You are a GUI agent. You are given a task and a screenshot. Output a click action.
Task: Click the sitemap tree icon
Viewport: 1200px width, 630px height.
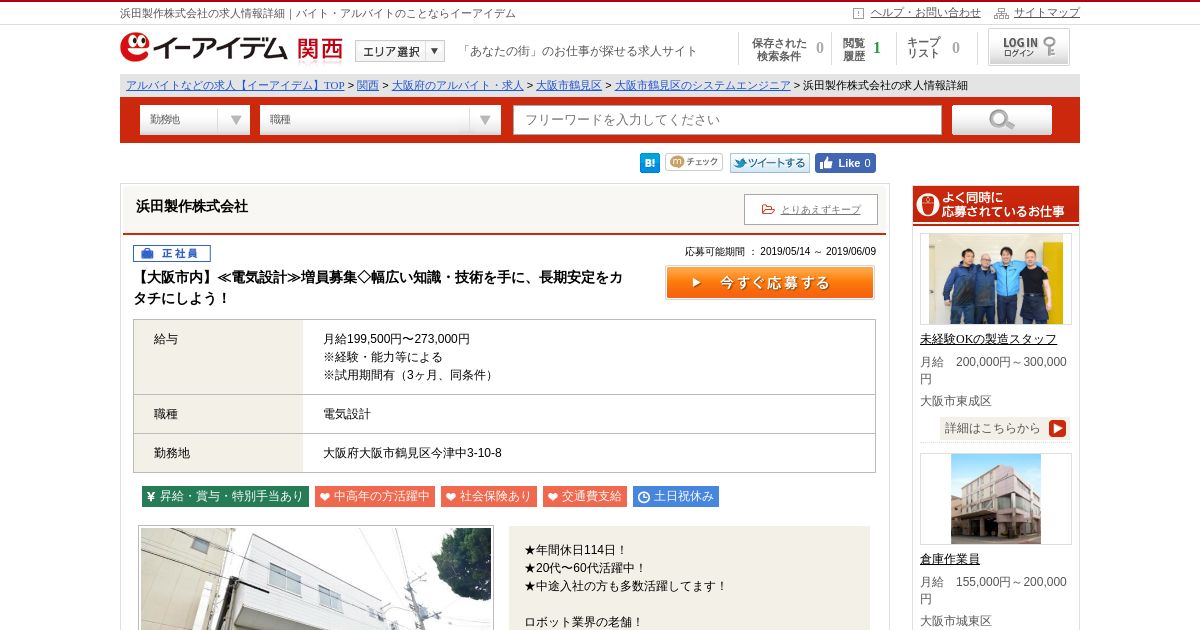click(x=1001, y=13)
